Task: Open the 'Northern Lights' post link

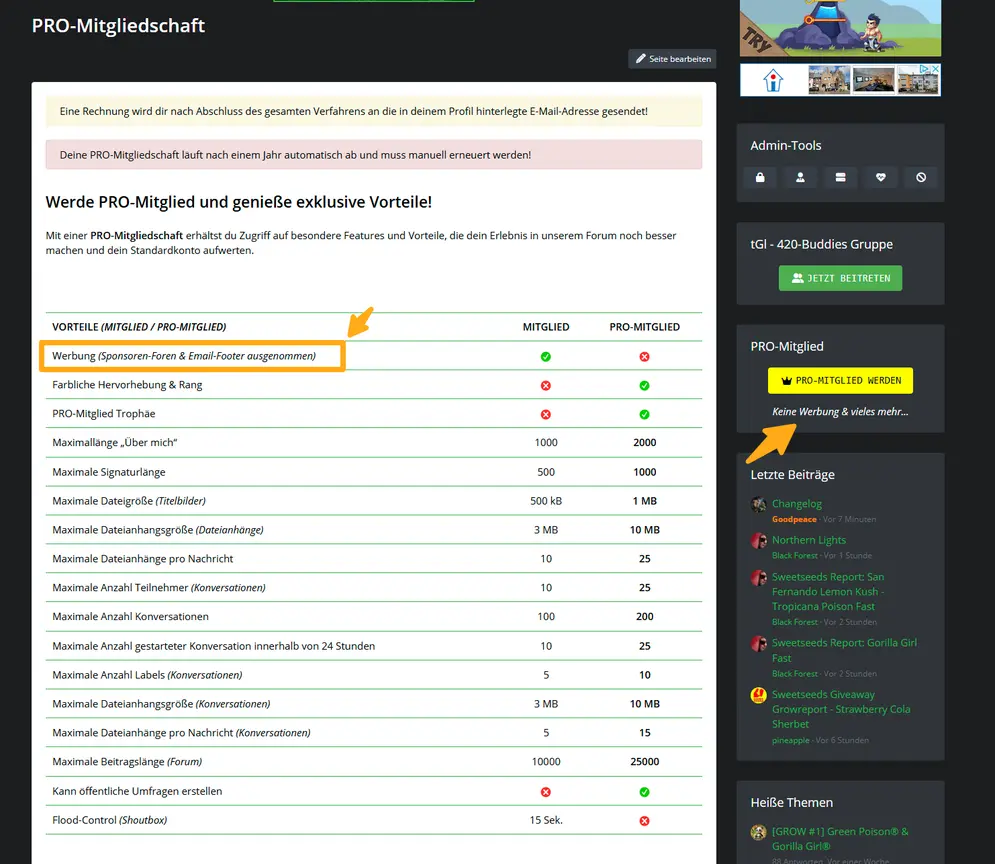Action: pos(808,540)
